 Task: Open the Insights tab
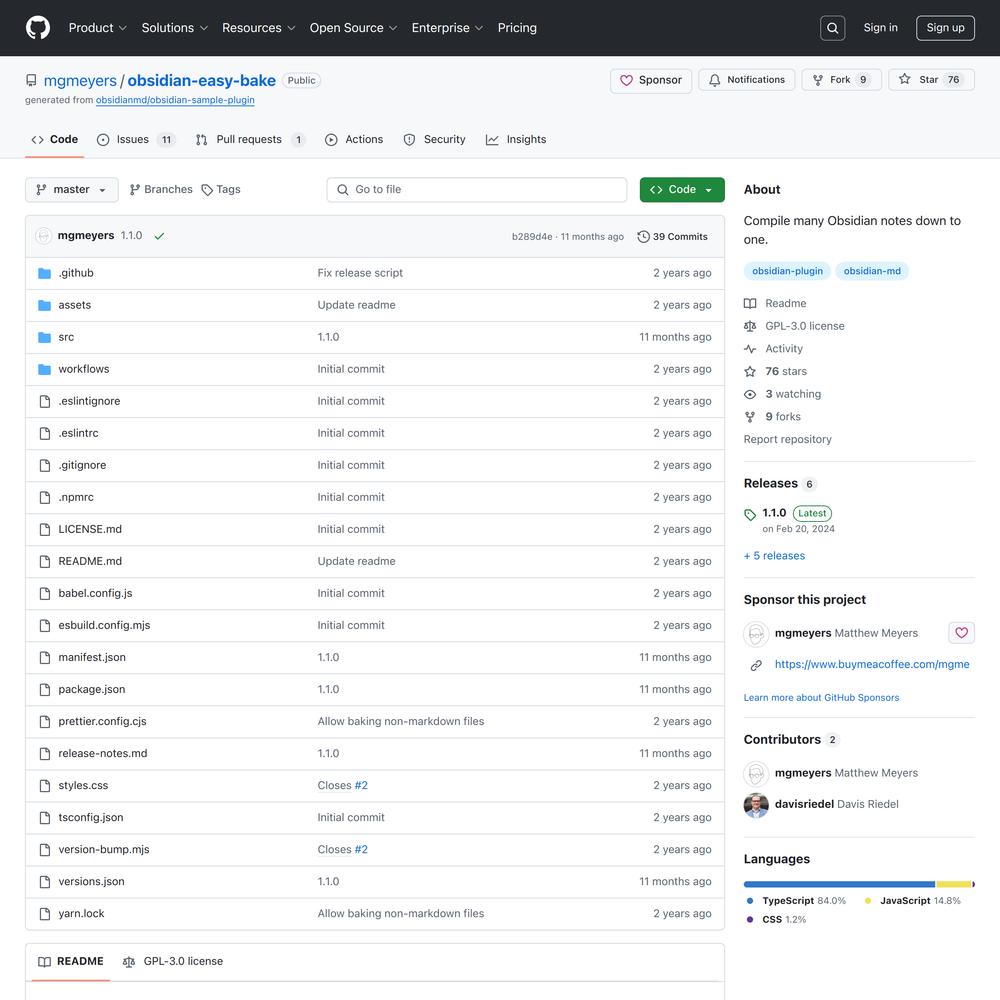tap(516, 140)
